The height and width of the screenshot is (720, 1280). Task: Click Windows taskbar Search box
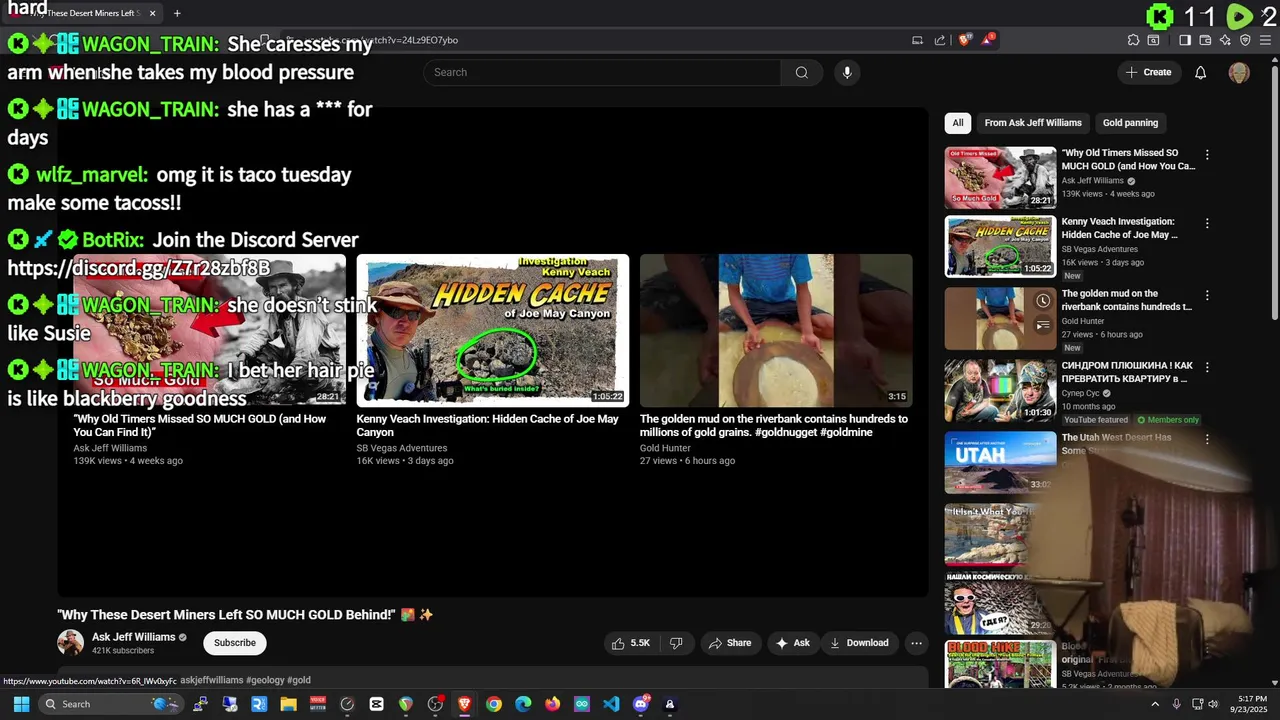point(110,704)
